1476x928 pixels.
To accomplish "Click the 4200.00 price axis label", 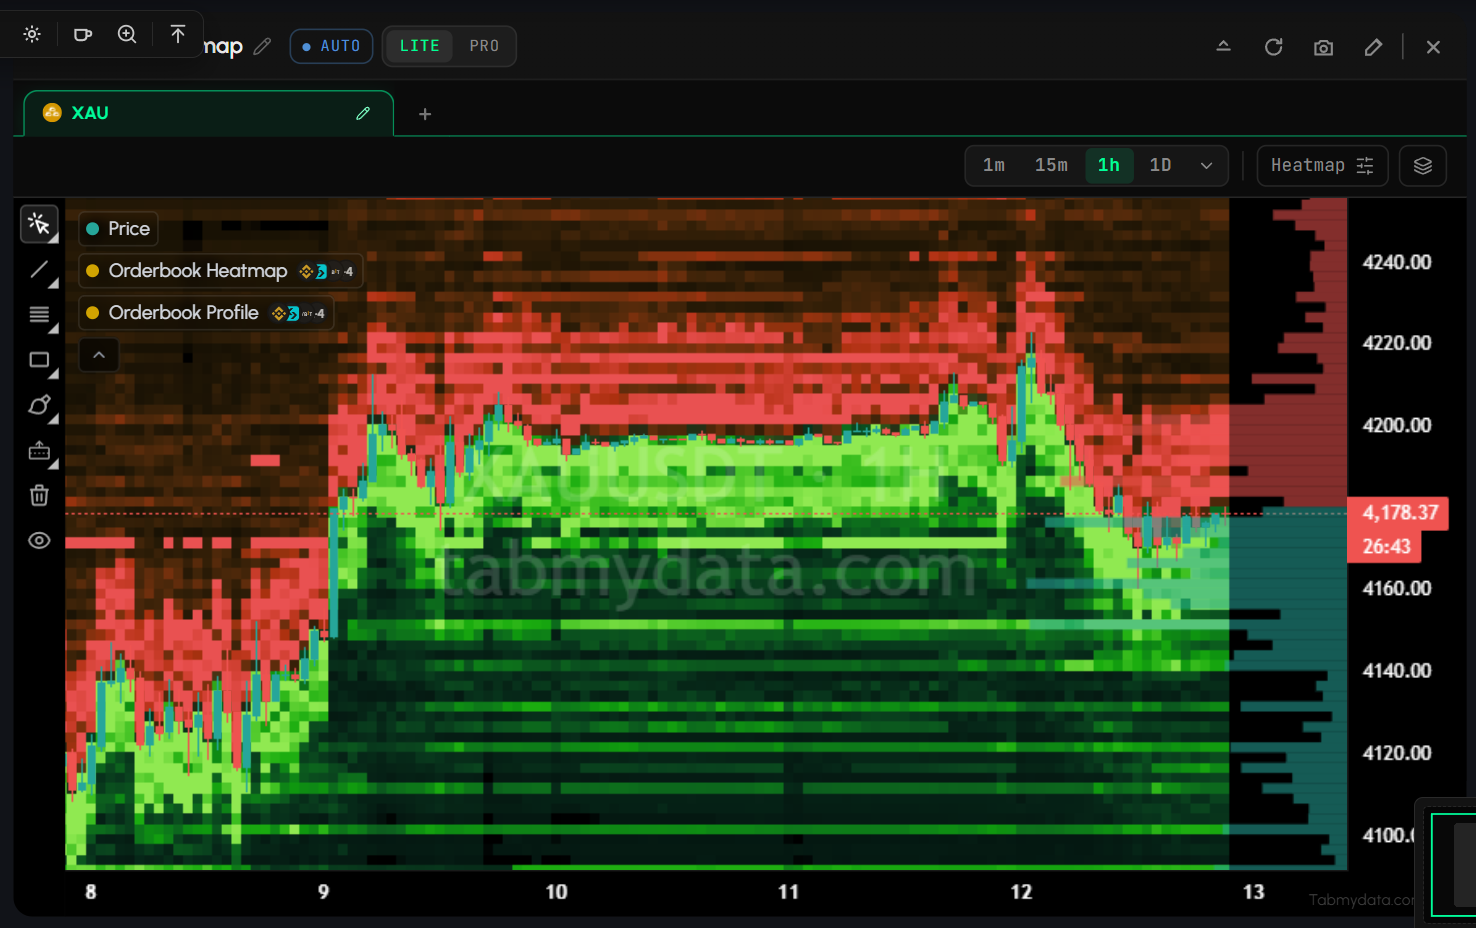I will [1397, 425].
